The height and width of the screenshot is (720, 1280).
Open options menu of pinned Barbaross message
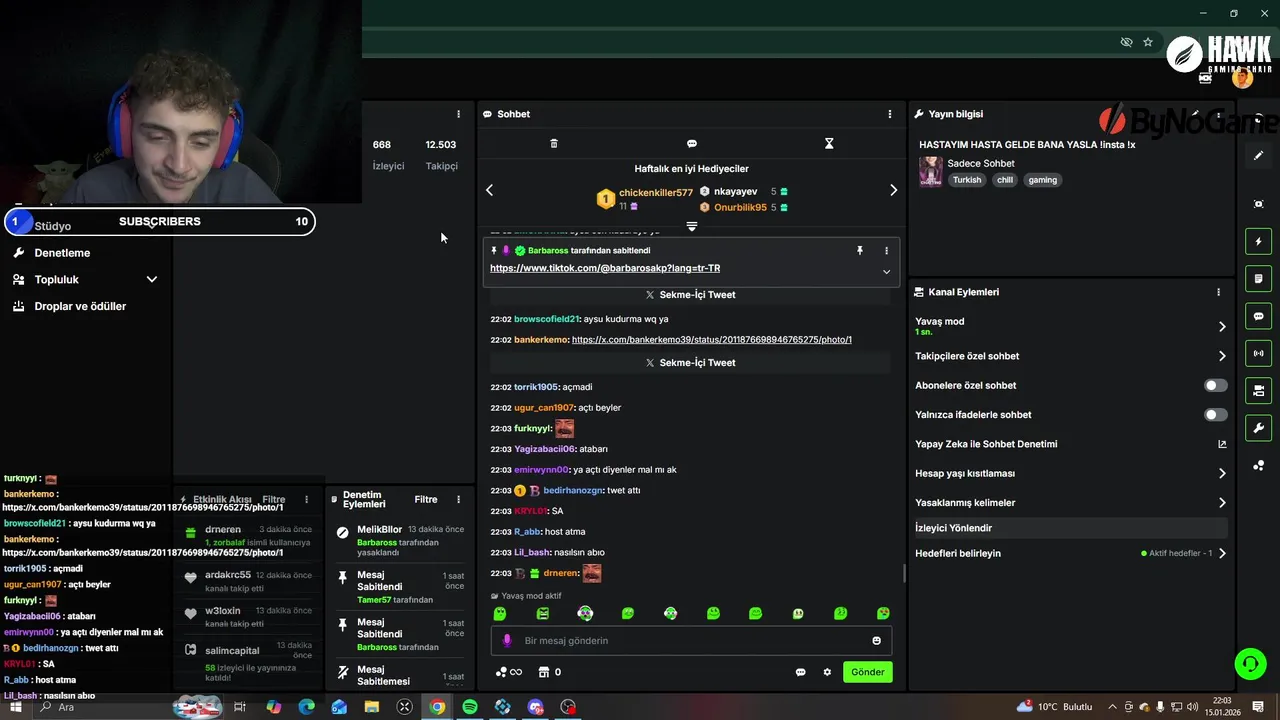click(886, 251)
